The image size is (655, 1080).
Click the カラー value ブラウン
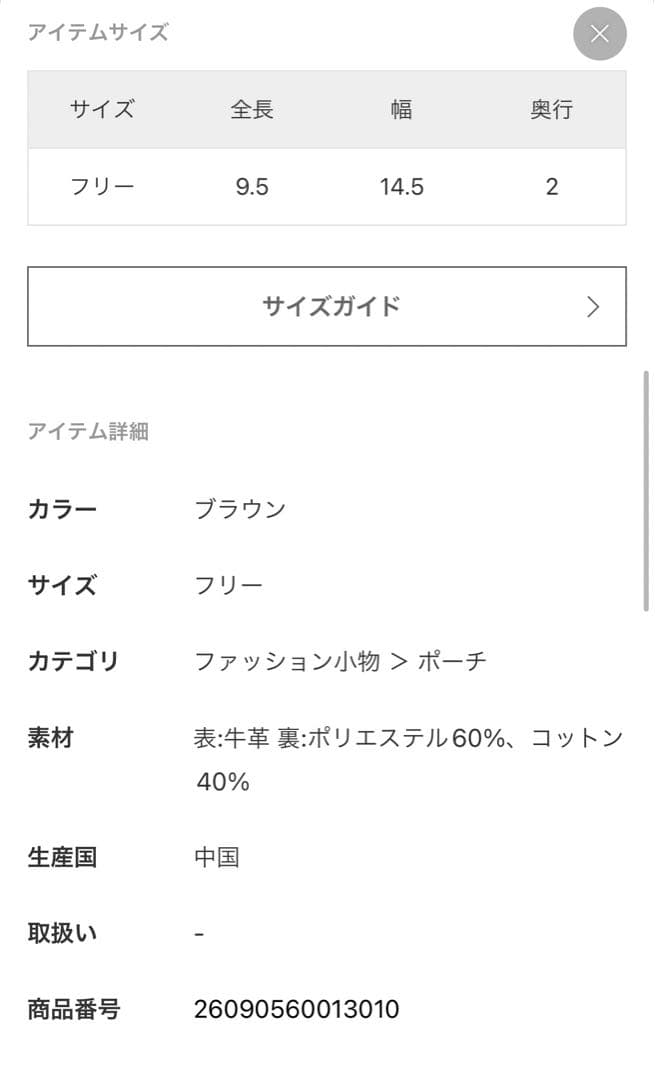pyautogui.click(x=240, y=508)
